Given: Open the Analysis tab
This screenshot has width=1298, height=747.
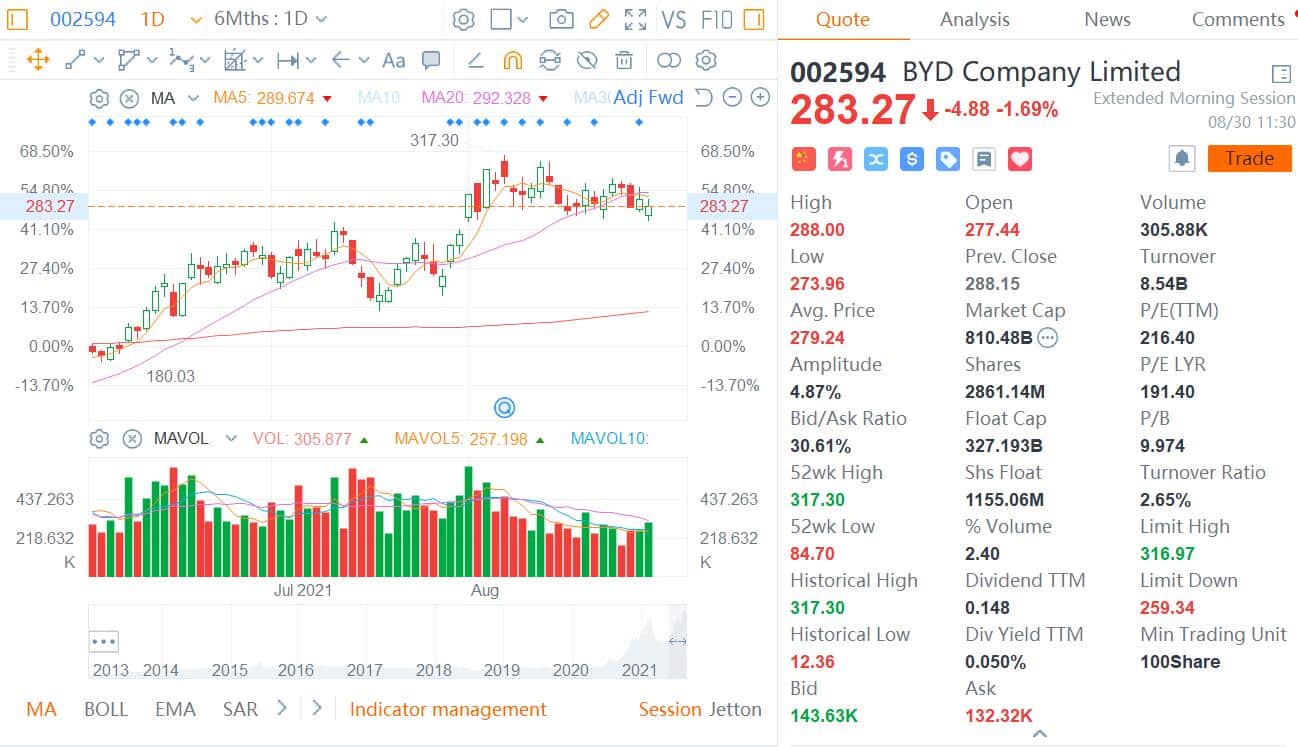Looking at the screenshot, I should [974, 19].
